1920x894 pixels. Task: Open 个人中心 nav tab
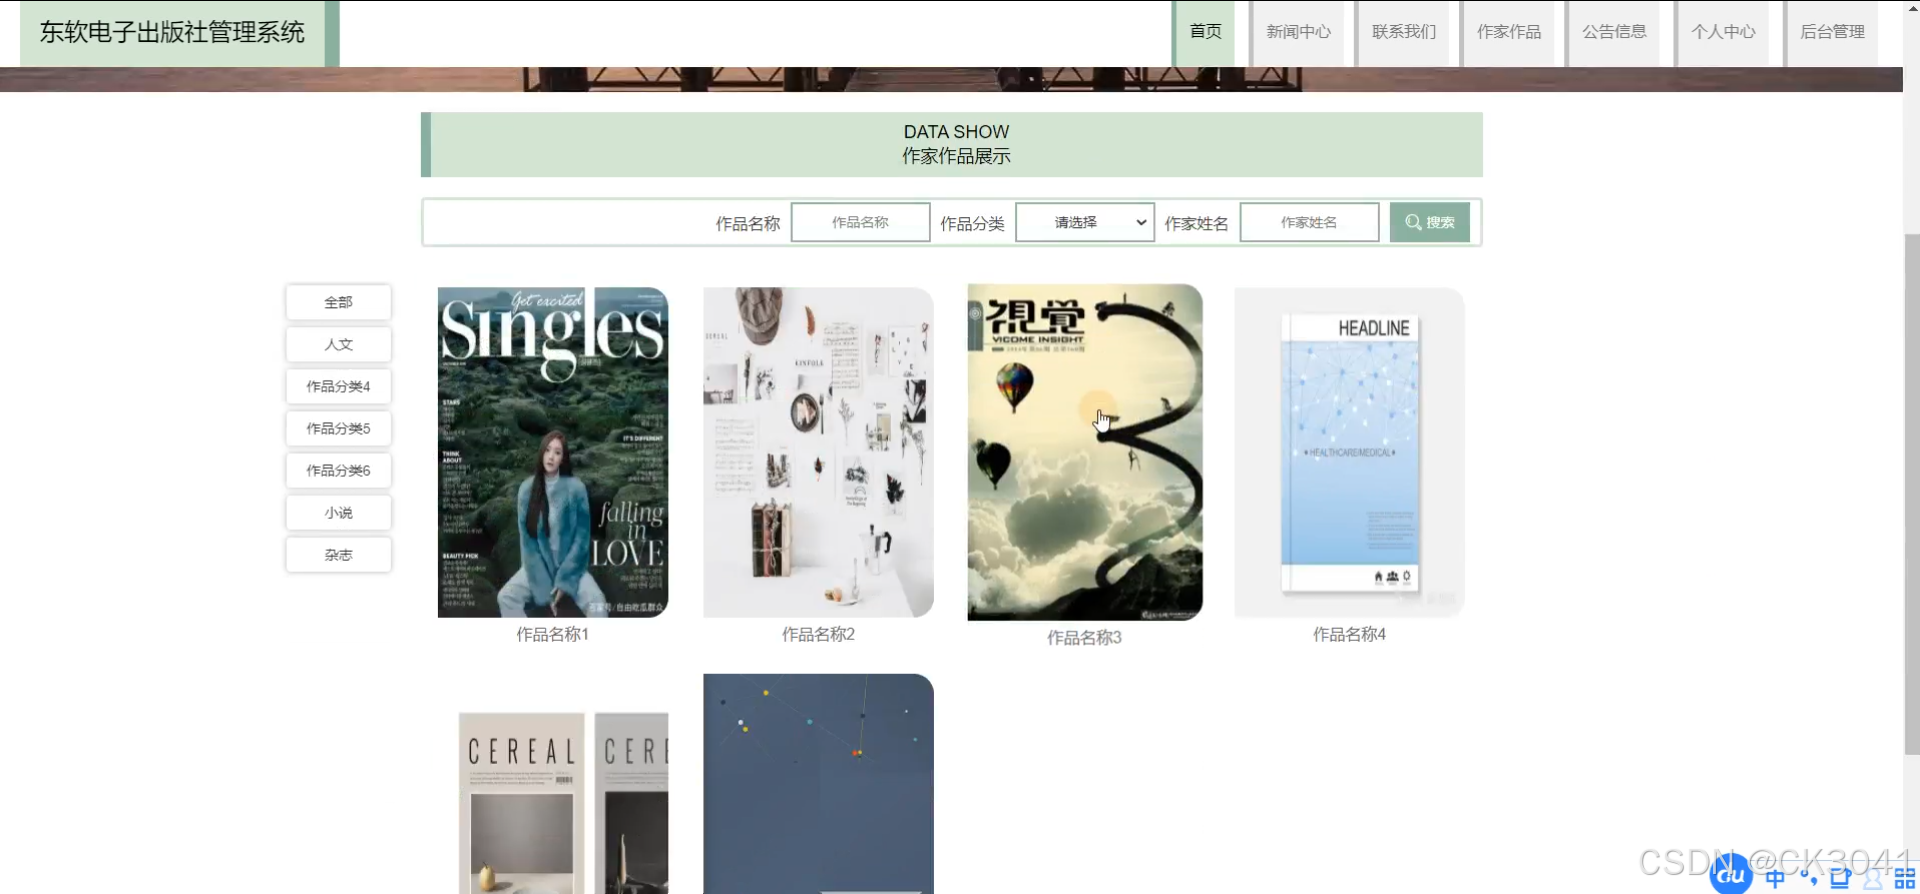pos(1722,33)
